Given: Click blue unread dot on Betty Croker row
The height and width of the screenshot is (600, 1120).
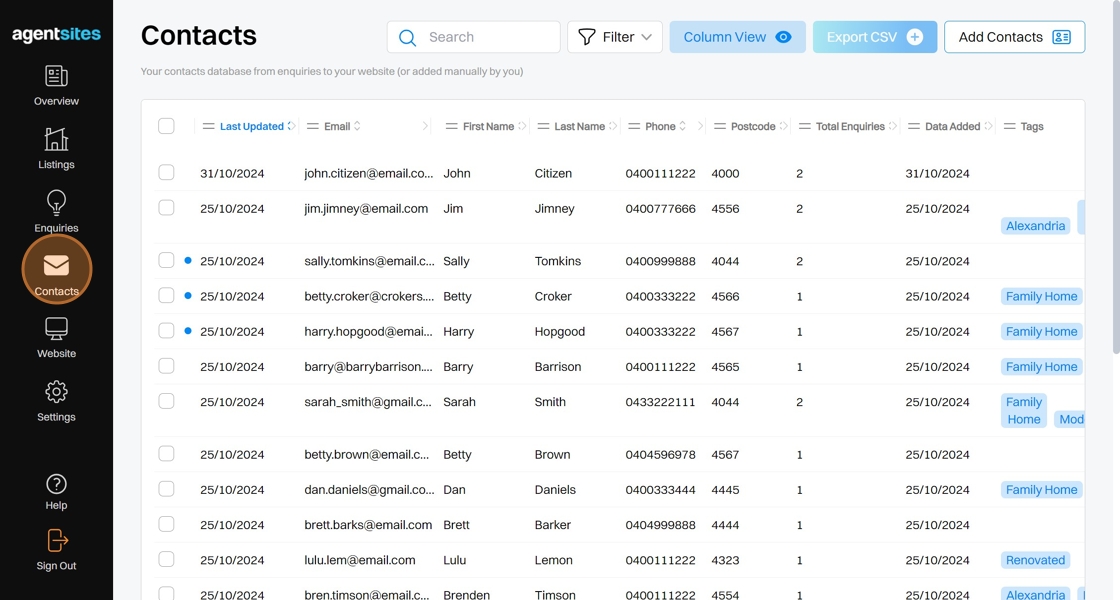Looking at the screenshot, I should click(x=188, y=296).
